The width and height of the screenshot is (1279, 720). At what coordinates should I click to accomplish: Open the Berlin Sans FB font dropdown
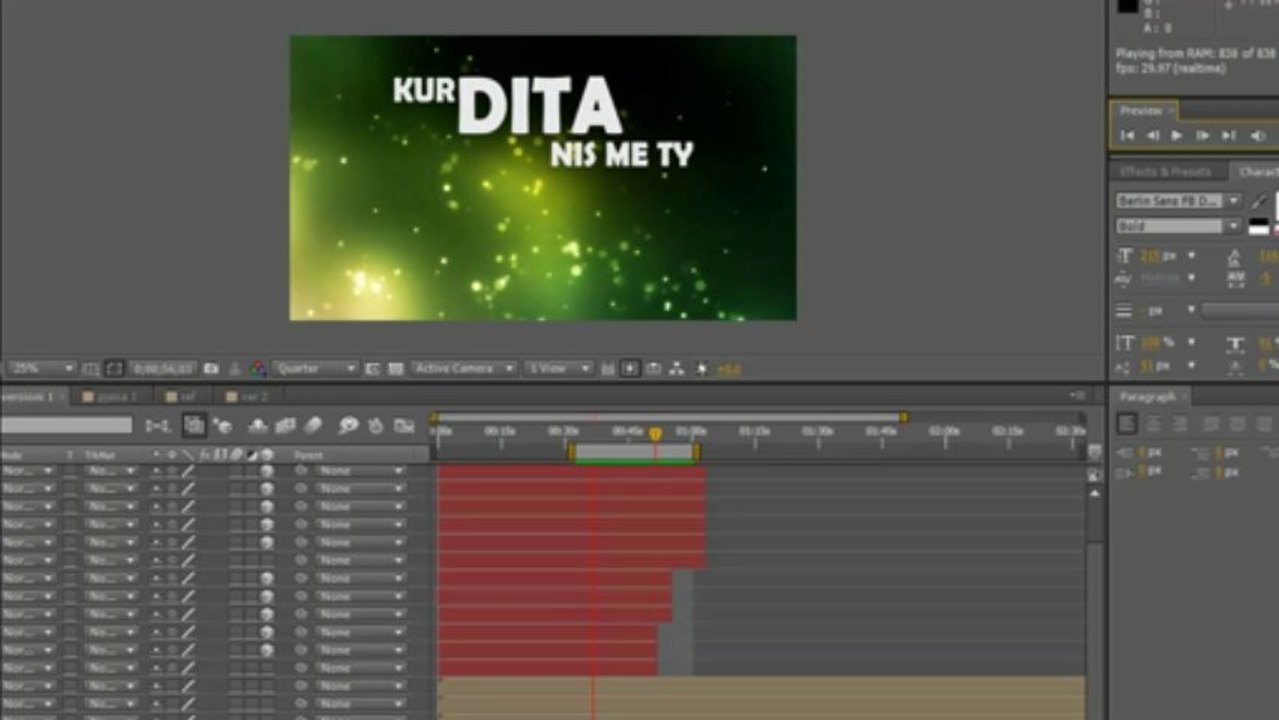coord(1178,201)
